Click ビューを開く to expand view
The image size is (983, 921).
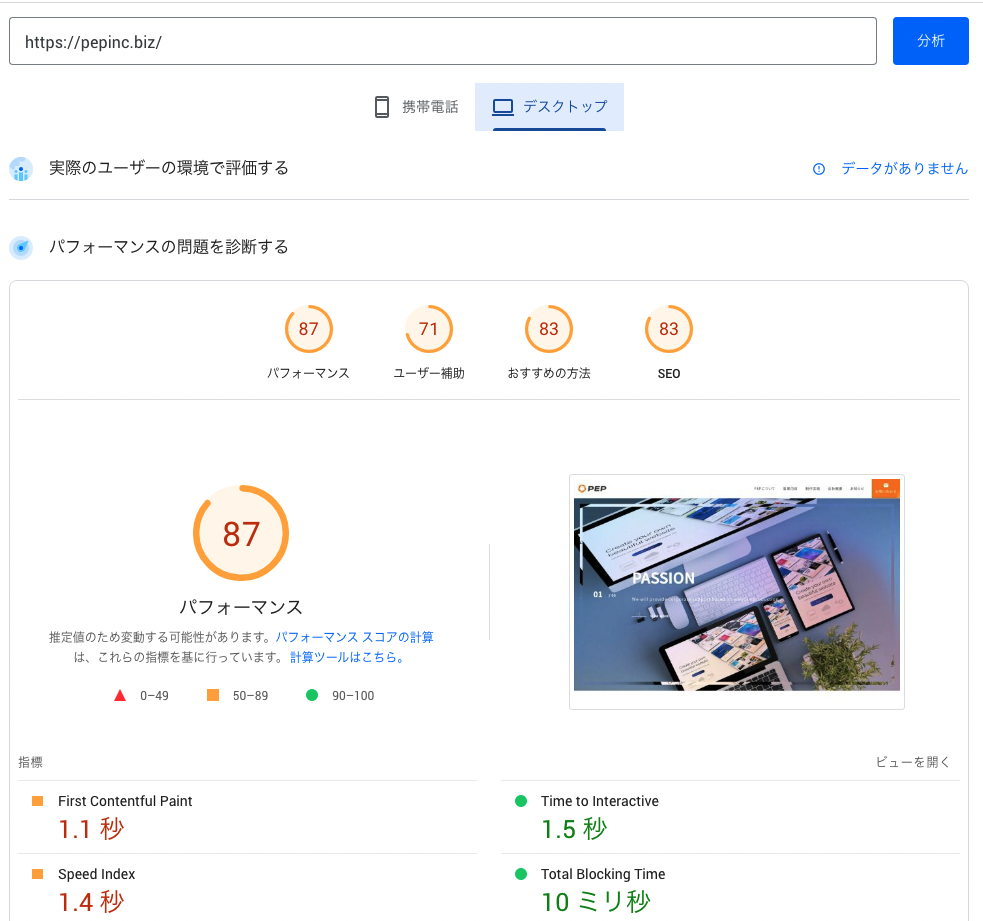click(912, 762)
